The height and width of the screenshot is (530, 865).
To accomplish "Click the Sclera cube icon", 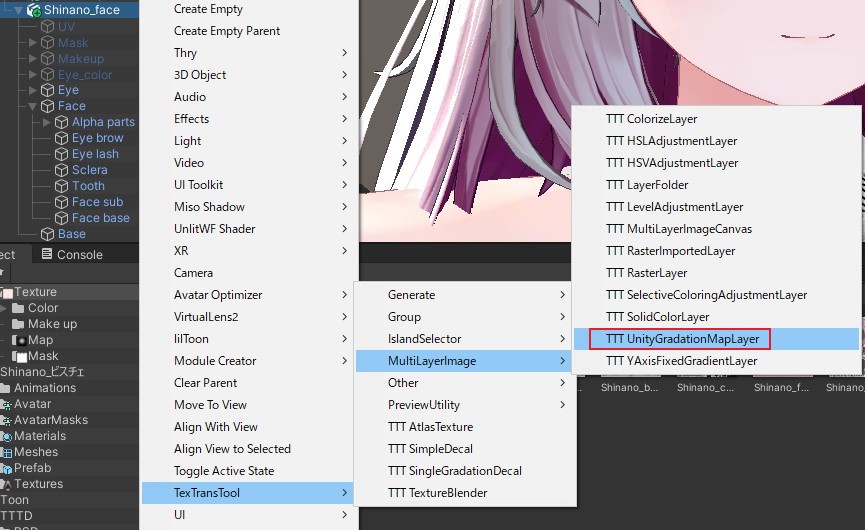I will coord(62,170).
